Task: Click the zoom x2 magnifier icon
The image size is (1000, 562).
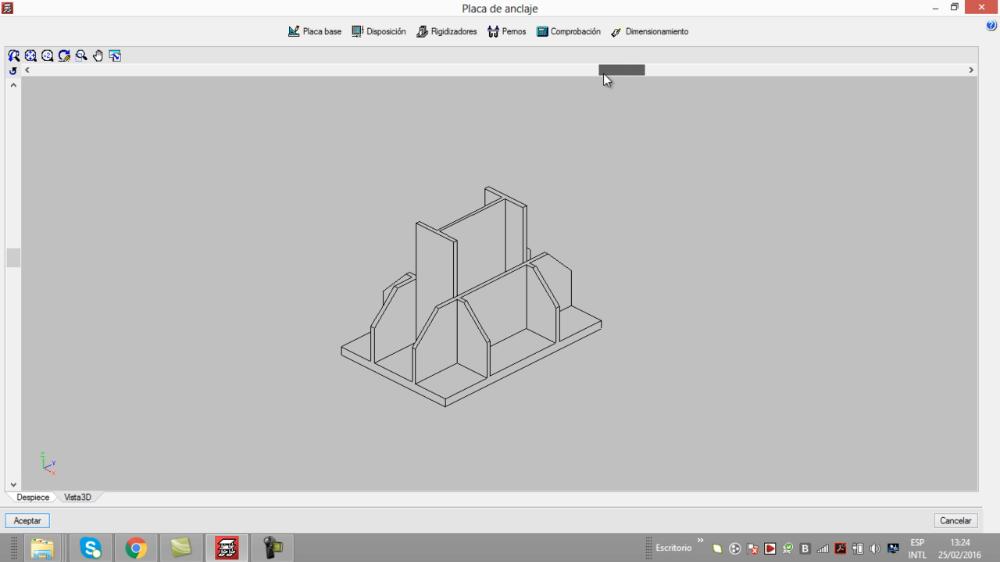Action: (47, 55)
